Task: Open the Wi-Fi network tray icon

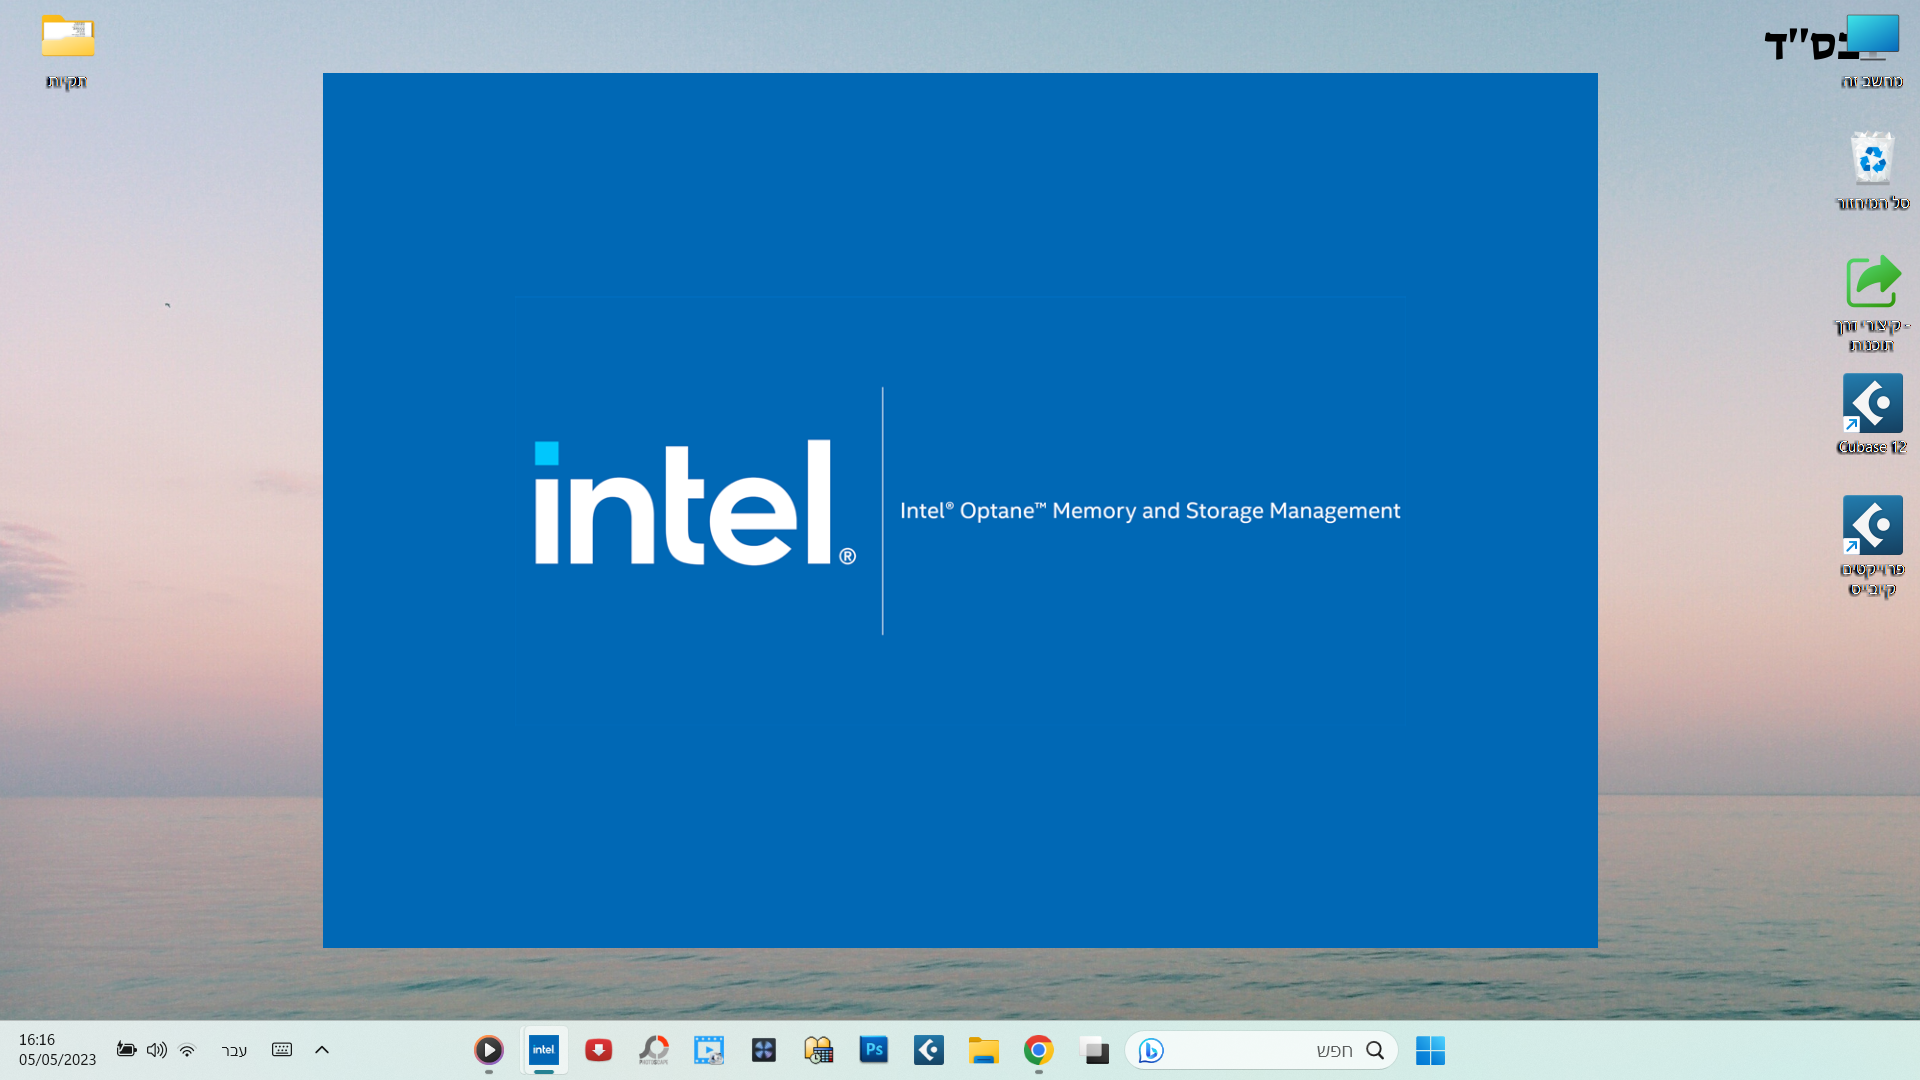Action: [187, 1050]
